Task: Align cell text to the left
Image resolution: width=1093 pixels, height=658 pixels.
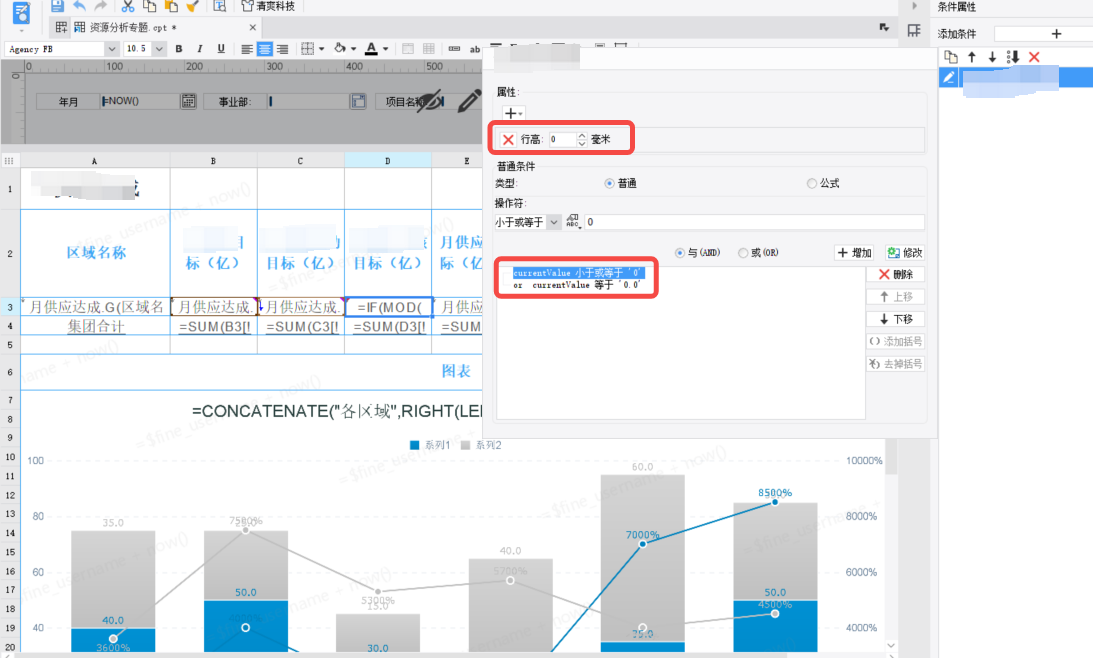Action: (x=247, y=49)
